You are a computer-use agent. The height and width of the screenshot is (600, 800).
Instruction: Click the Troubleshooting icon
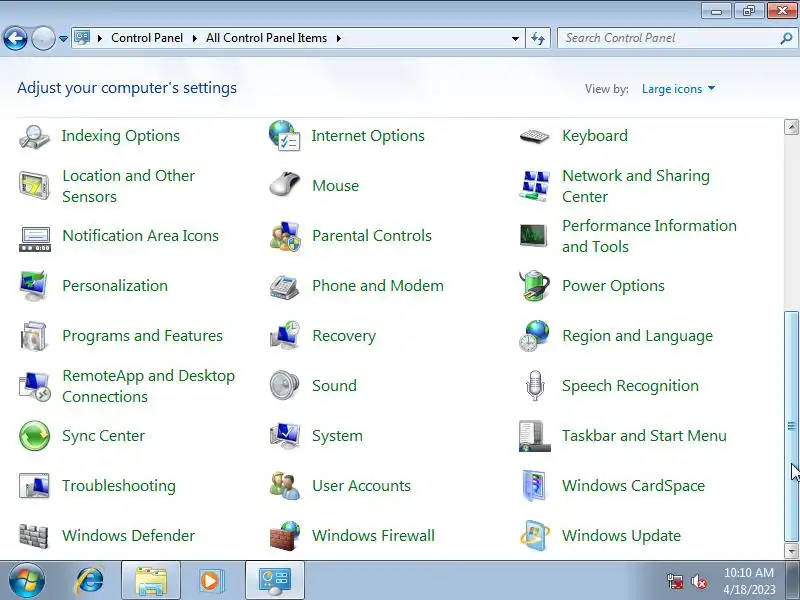coord(34,486)
